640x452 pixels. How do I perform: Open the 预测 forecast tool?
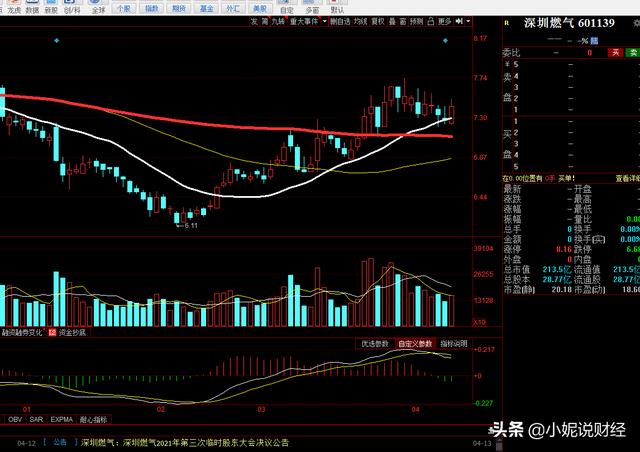click(417, 21)
